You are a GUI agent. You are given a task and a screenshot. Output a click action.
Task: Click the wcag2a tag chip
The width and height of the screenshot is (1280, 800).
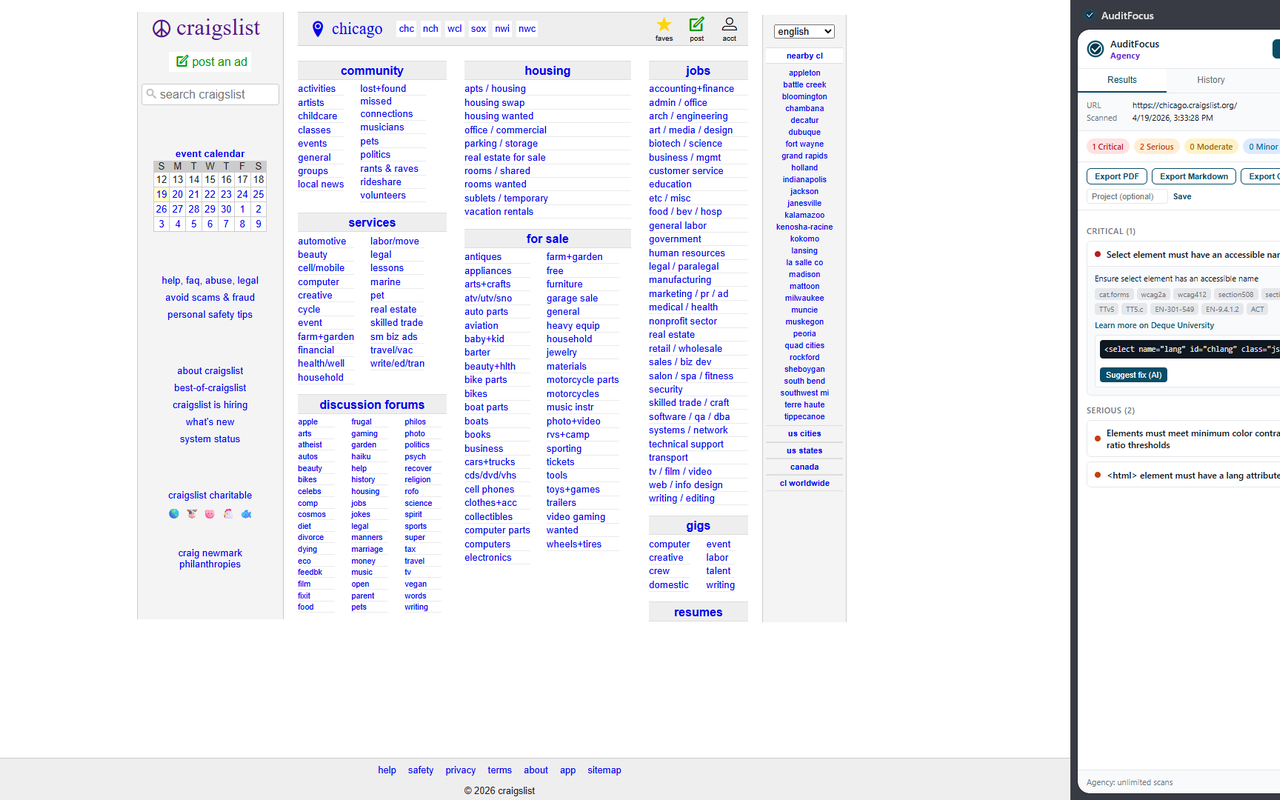click(x=1153, y=295)
